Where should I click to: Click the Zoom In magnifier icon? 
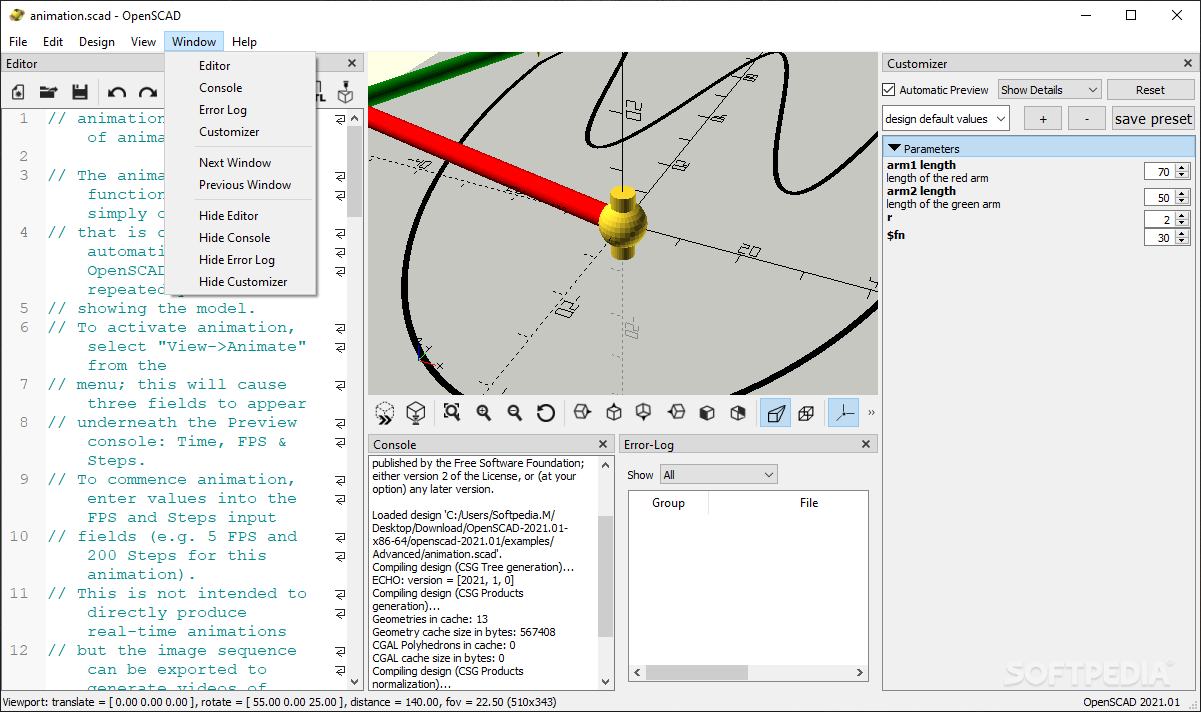(484, 412)
